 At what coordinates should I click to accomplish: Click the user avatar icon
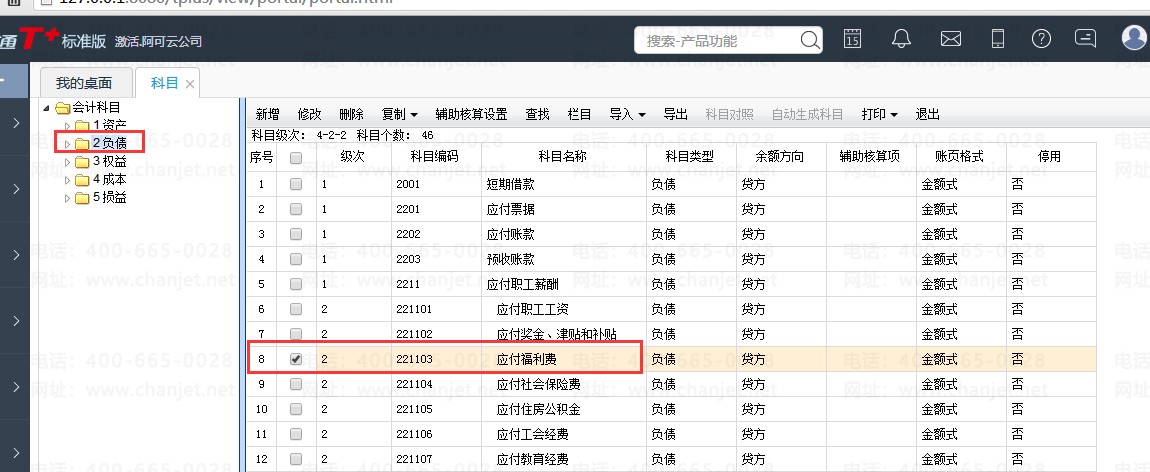pos(1134,37)
